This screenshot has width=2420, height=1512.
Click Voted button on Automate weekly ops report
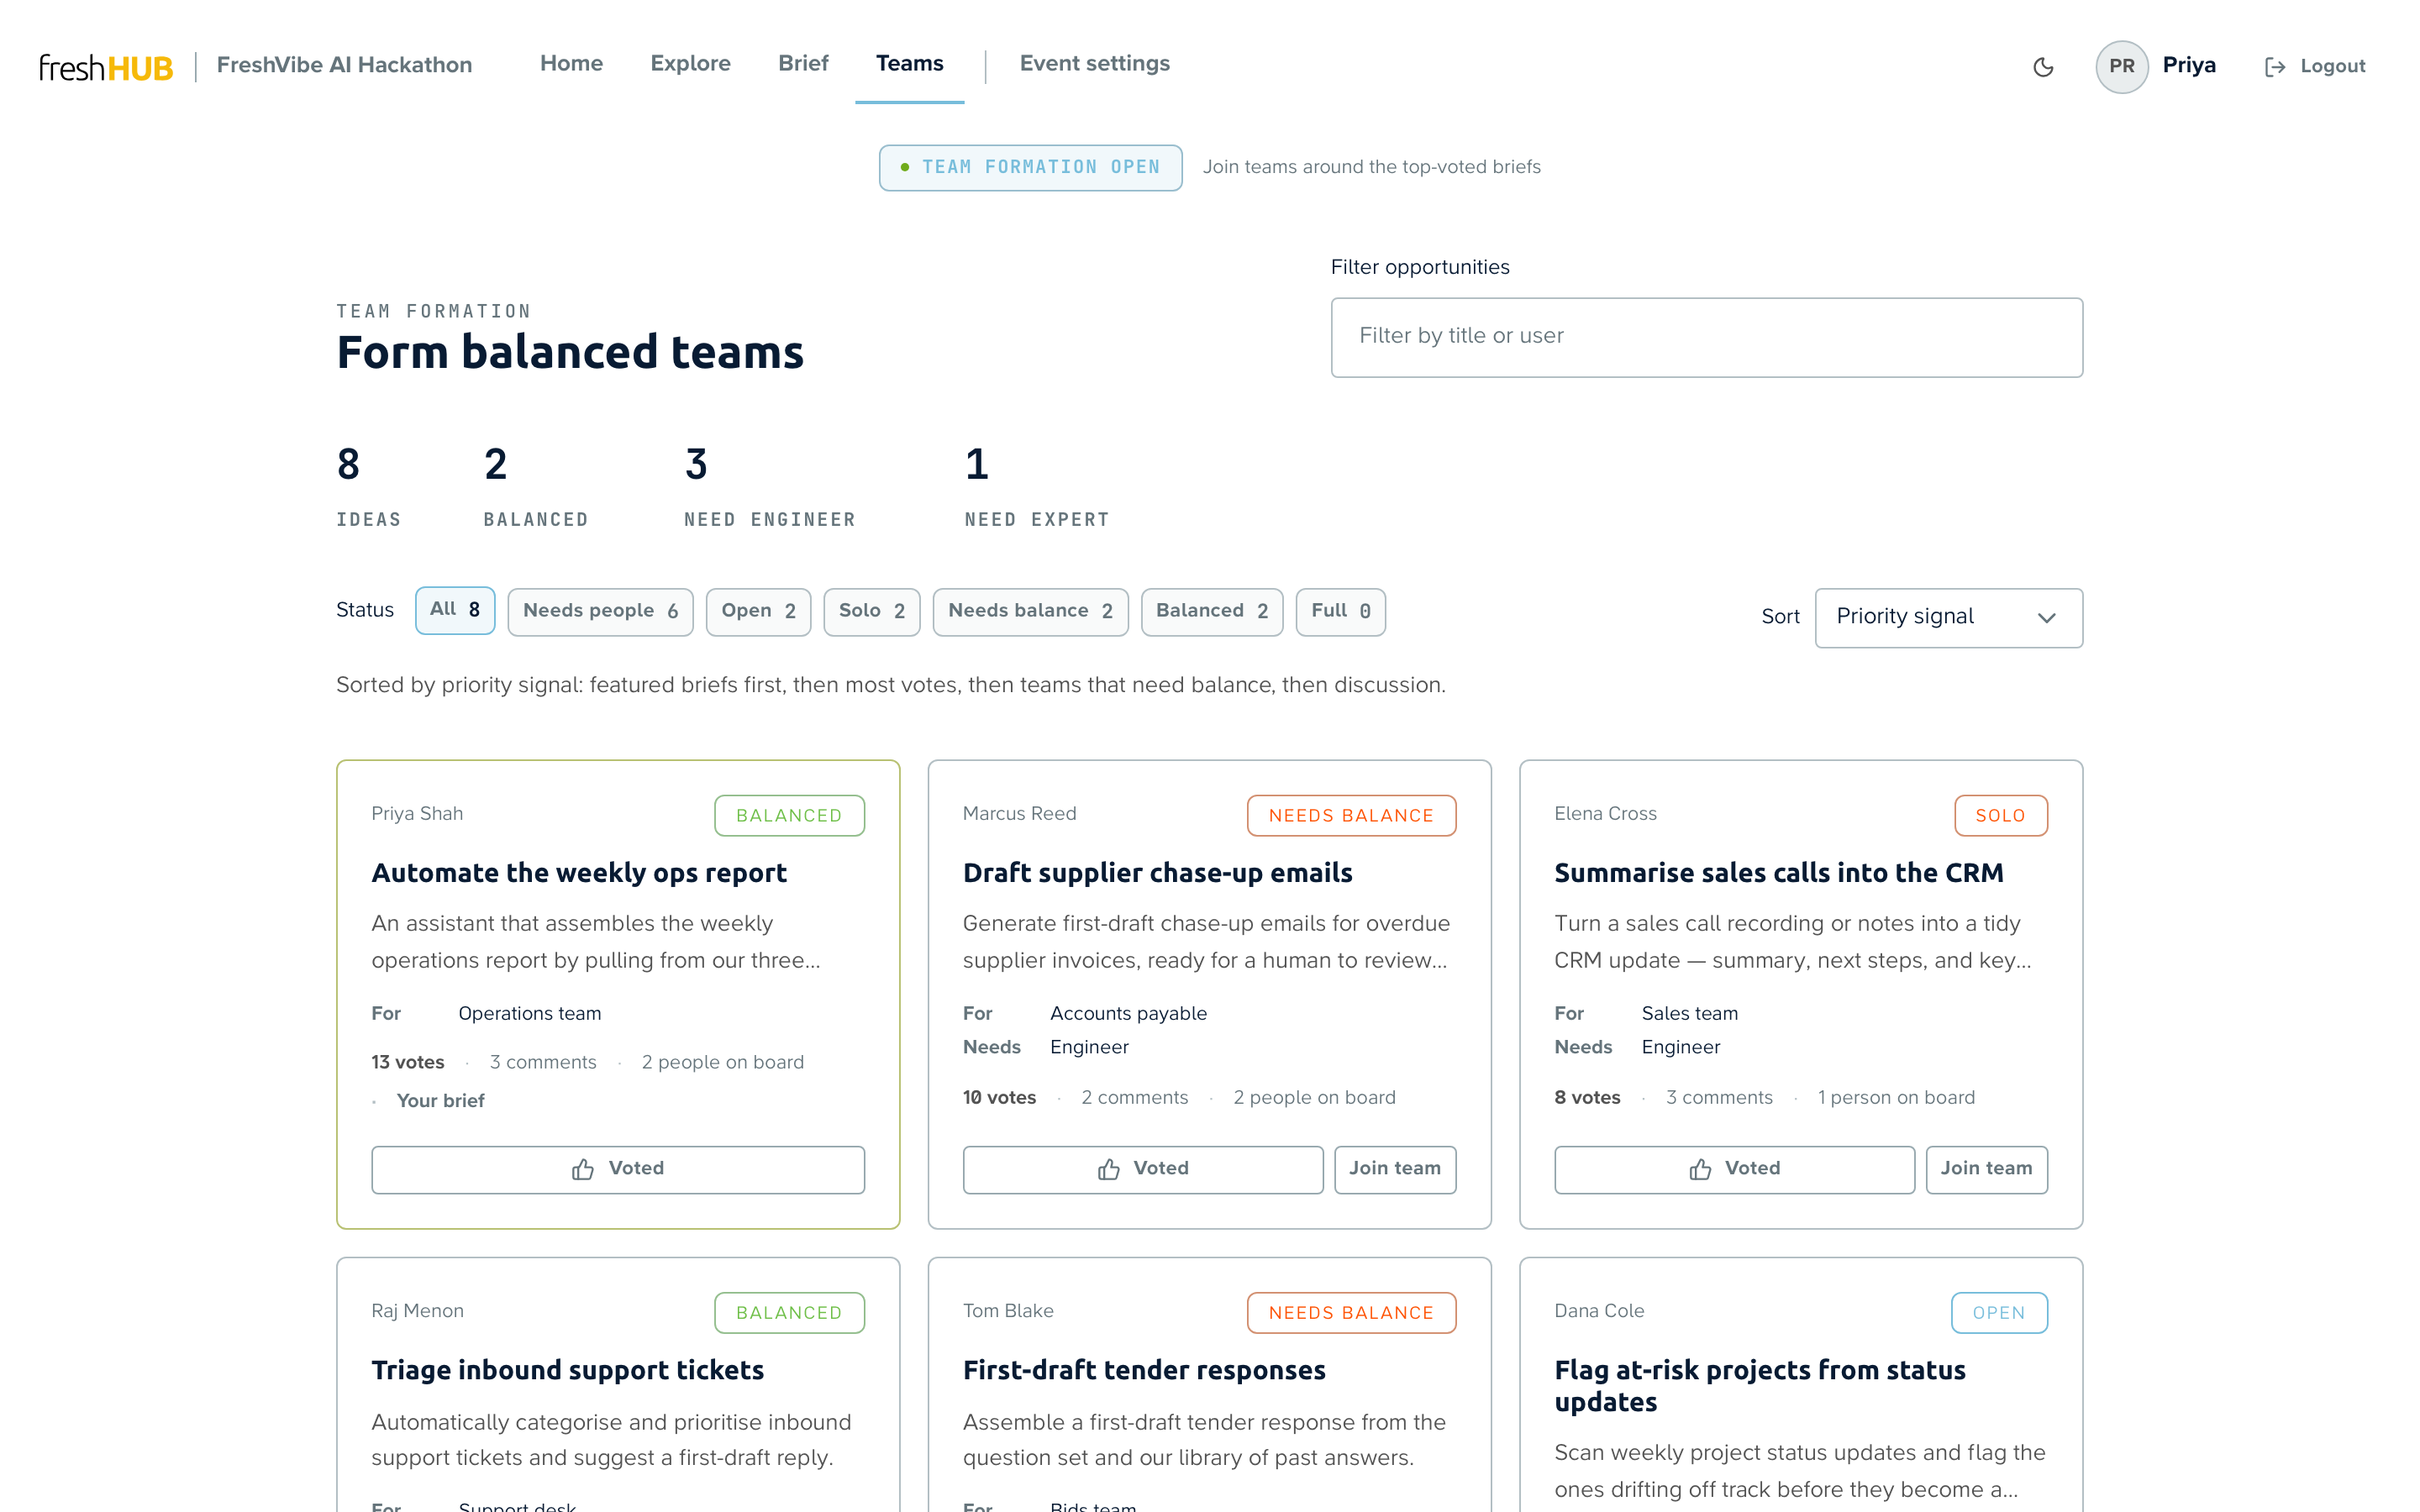[x=618, y=1169]
